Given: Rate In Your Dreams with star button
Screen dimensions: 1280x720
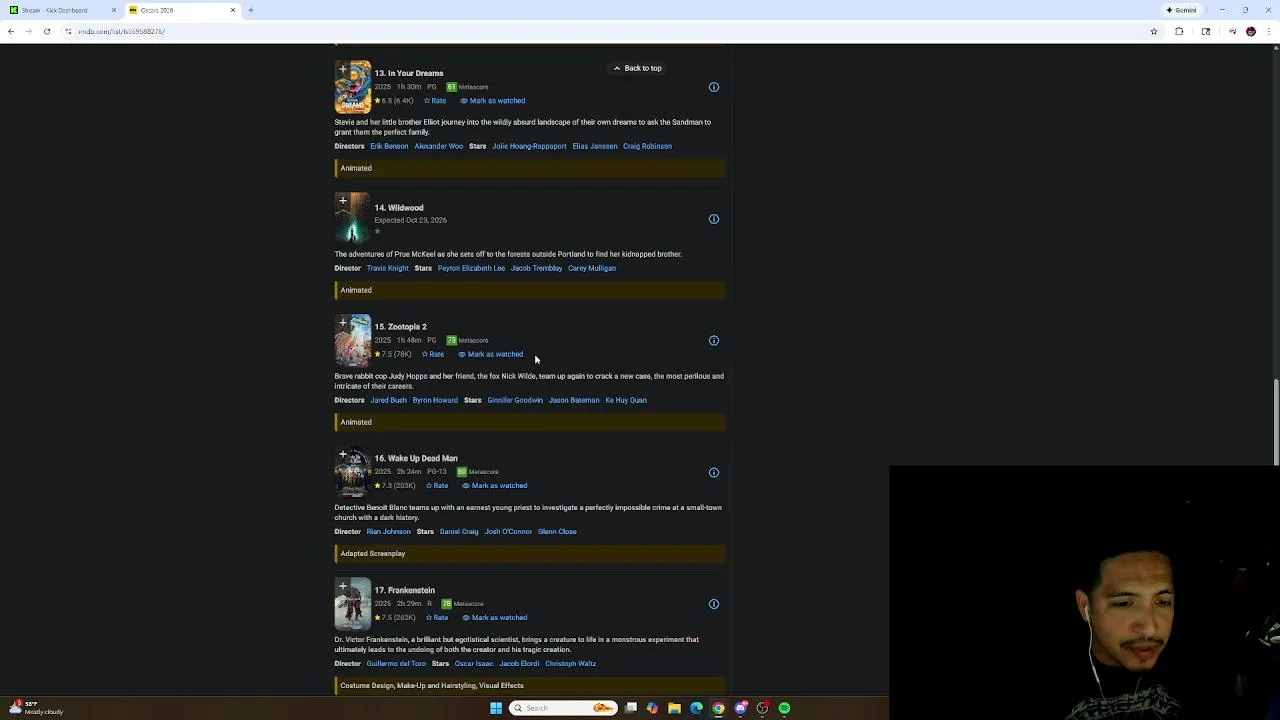Looking at the screenshot, I should (x=435, y=101).
